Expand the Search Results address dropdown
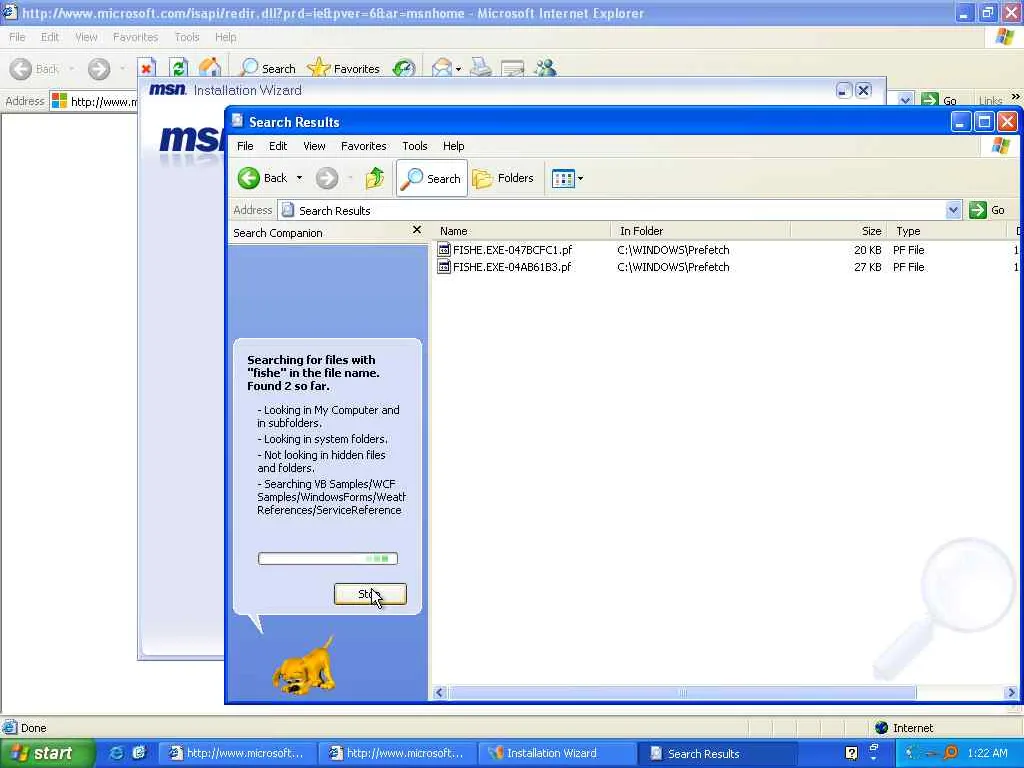 [953, 210]
